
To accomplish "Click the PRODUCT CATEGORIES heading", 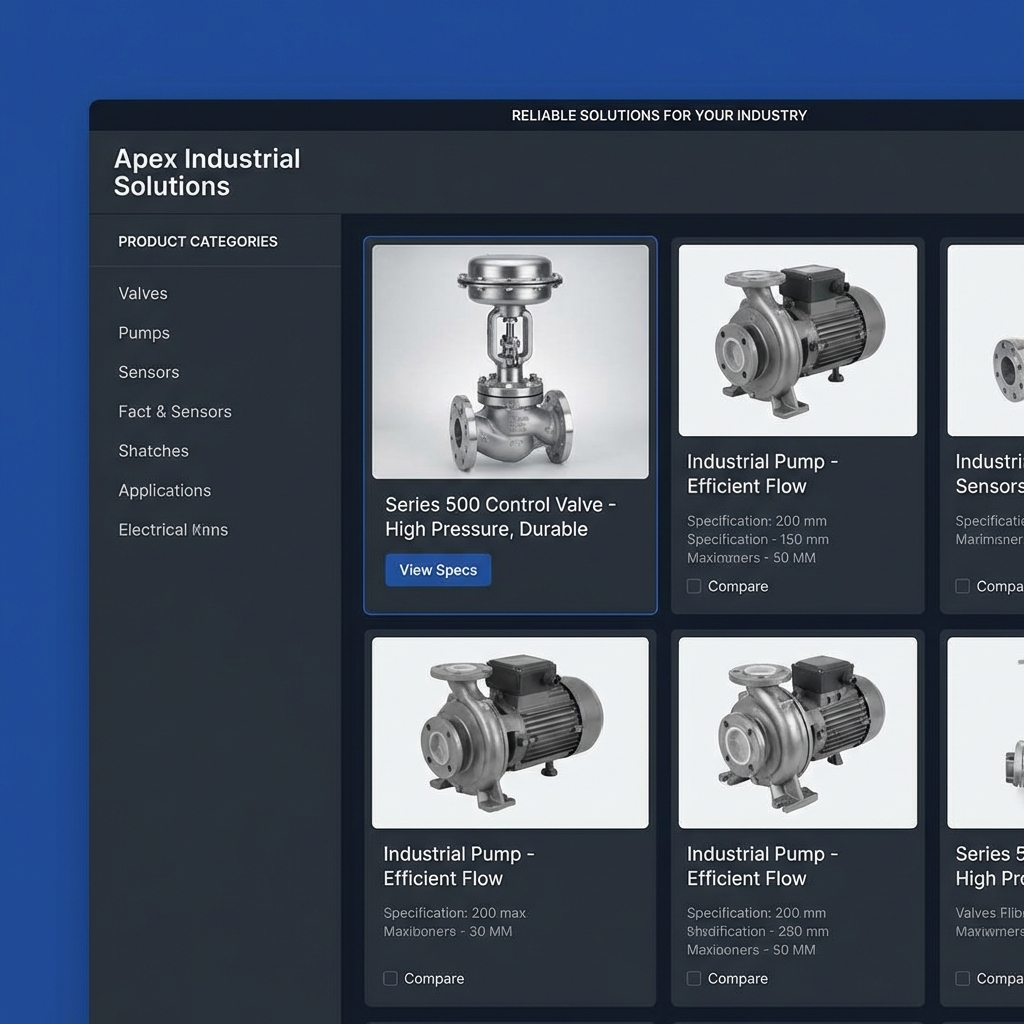I will point(198,242).
